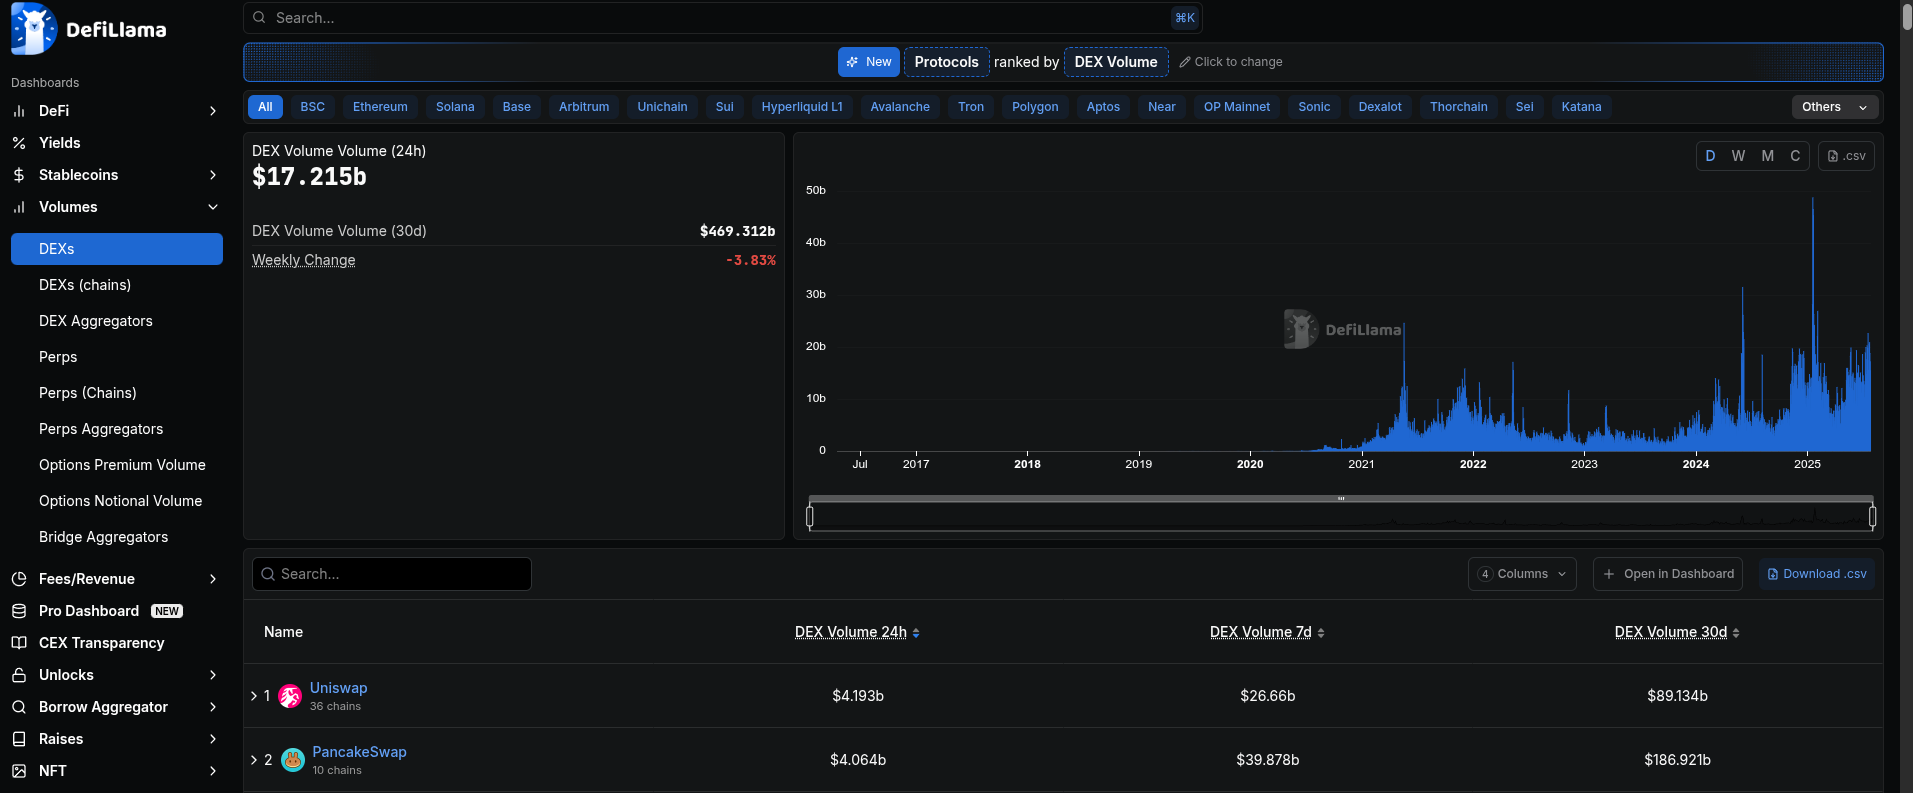Open the PancakeSwap protocol link

359,752
